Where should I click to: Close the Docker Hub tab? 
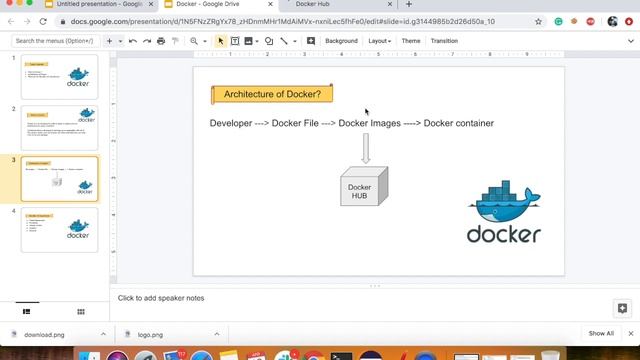389,4
